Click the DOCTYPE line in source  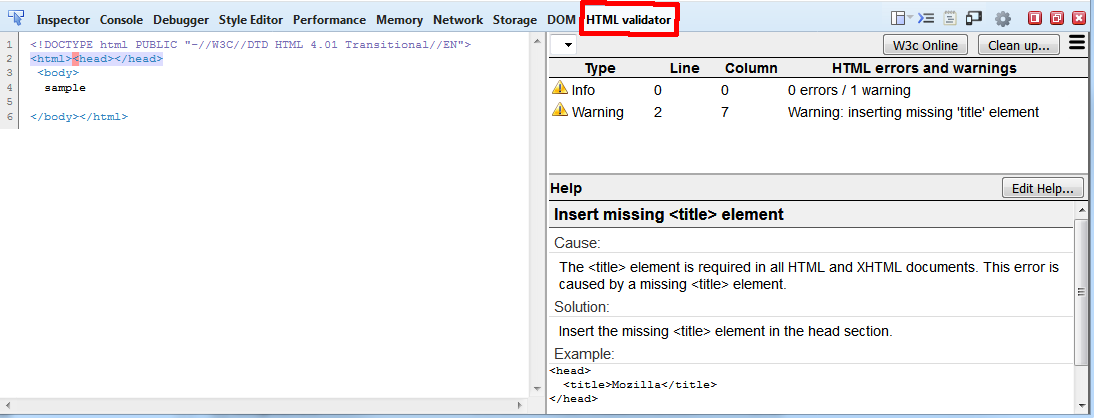[x=251, y=45]
